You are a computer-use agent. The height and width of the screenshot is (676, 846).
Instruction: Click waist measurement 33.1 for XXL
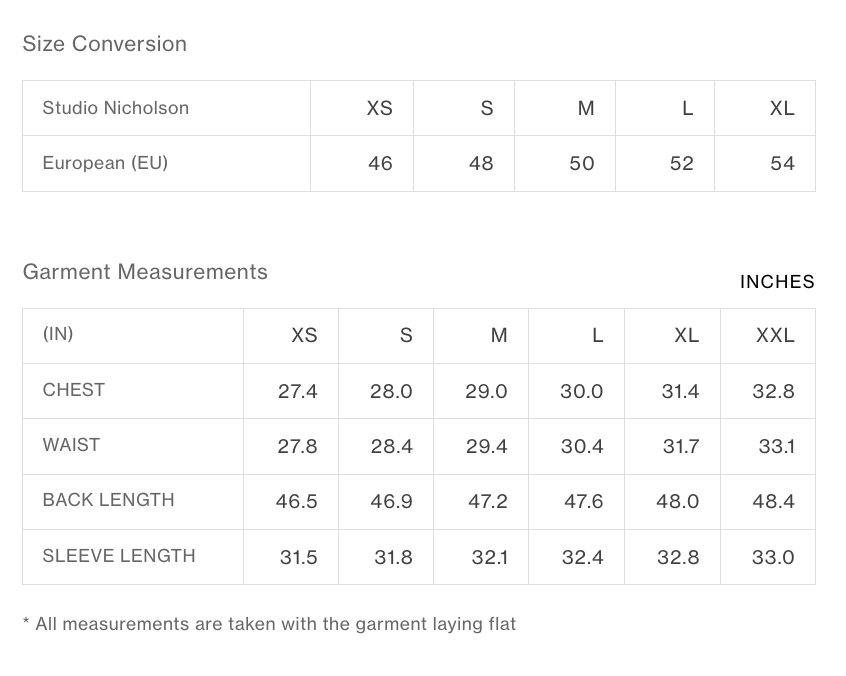(776, 446)
